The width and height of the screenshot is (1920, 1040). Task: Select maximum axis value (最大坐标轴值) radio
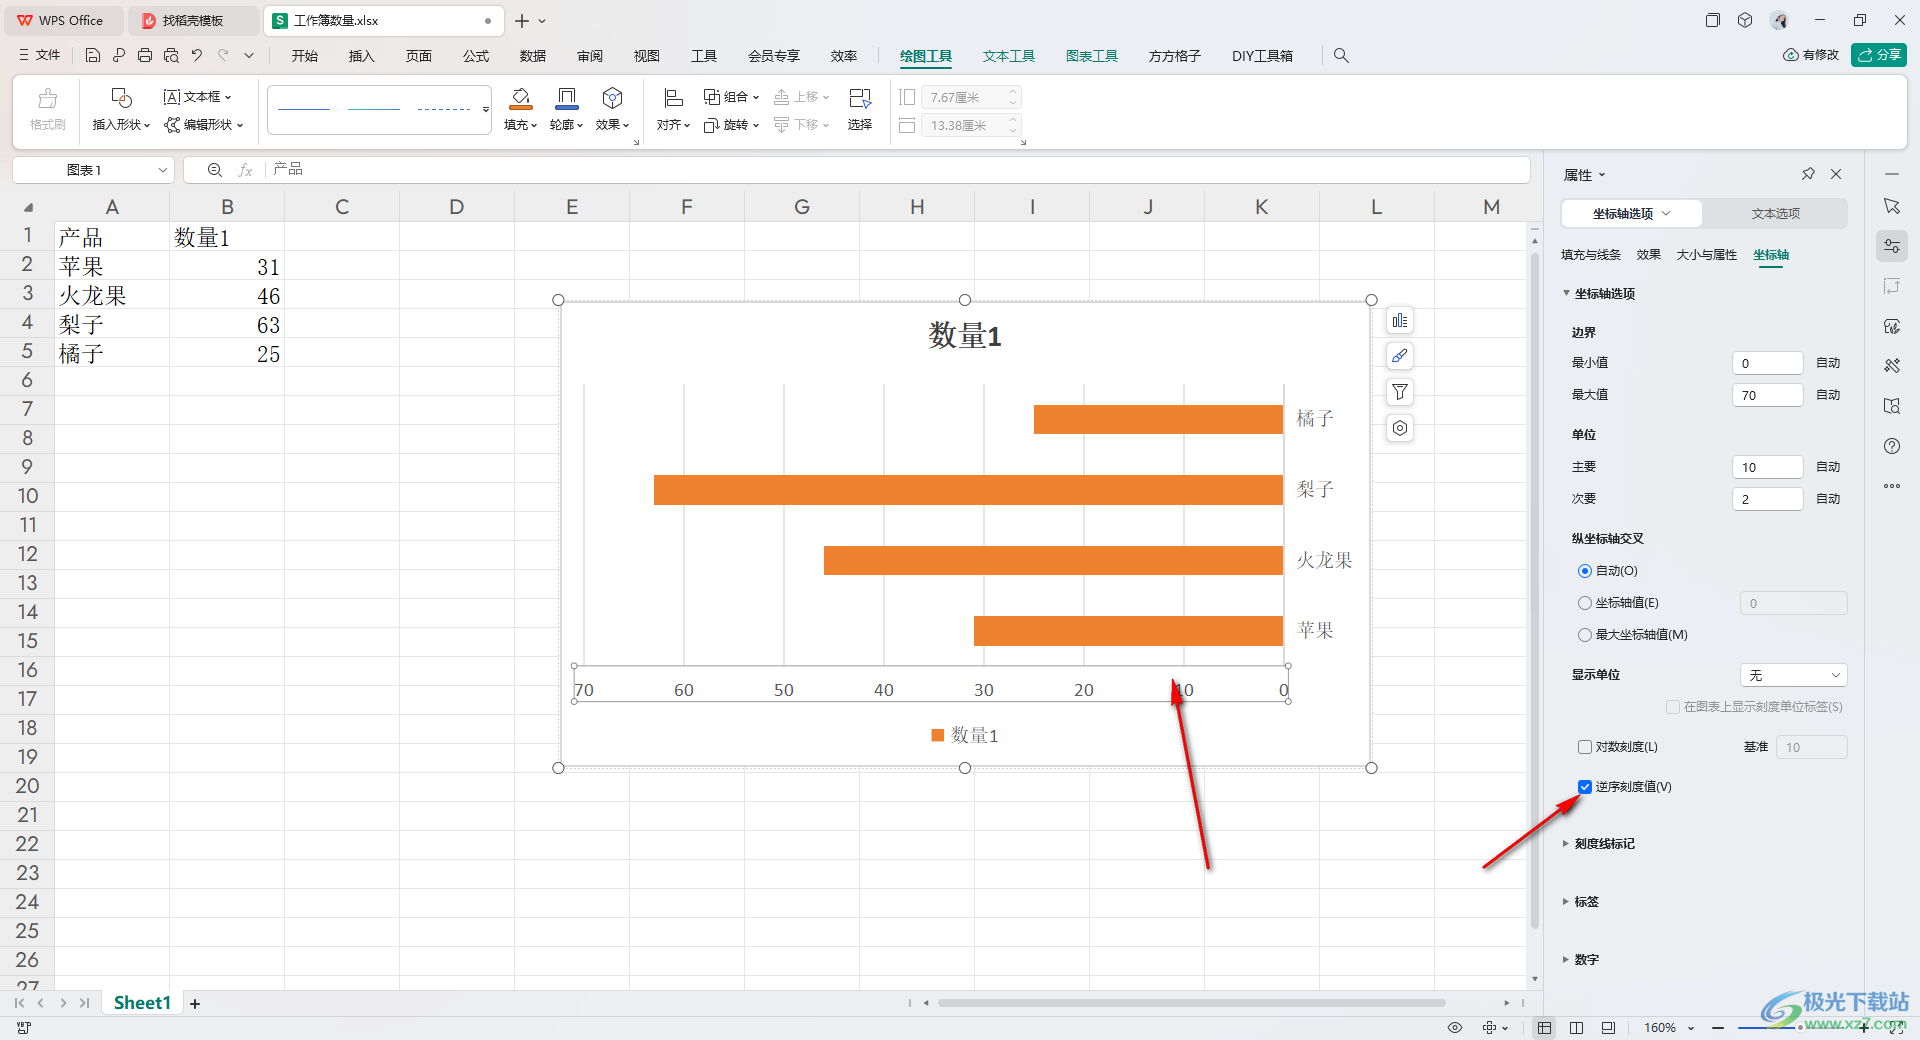[1585, 635]
